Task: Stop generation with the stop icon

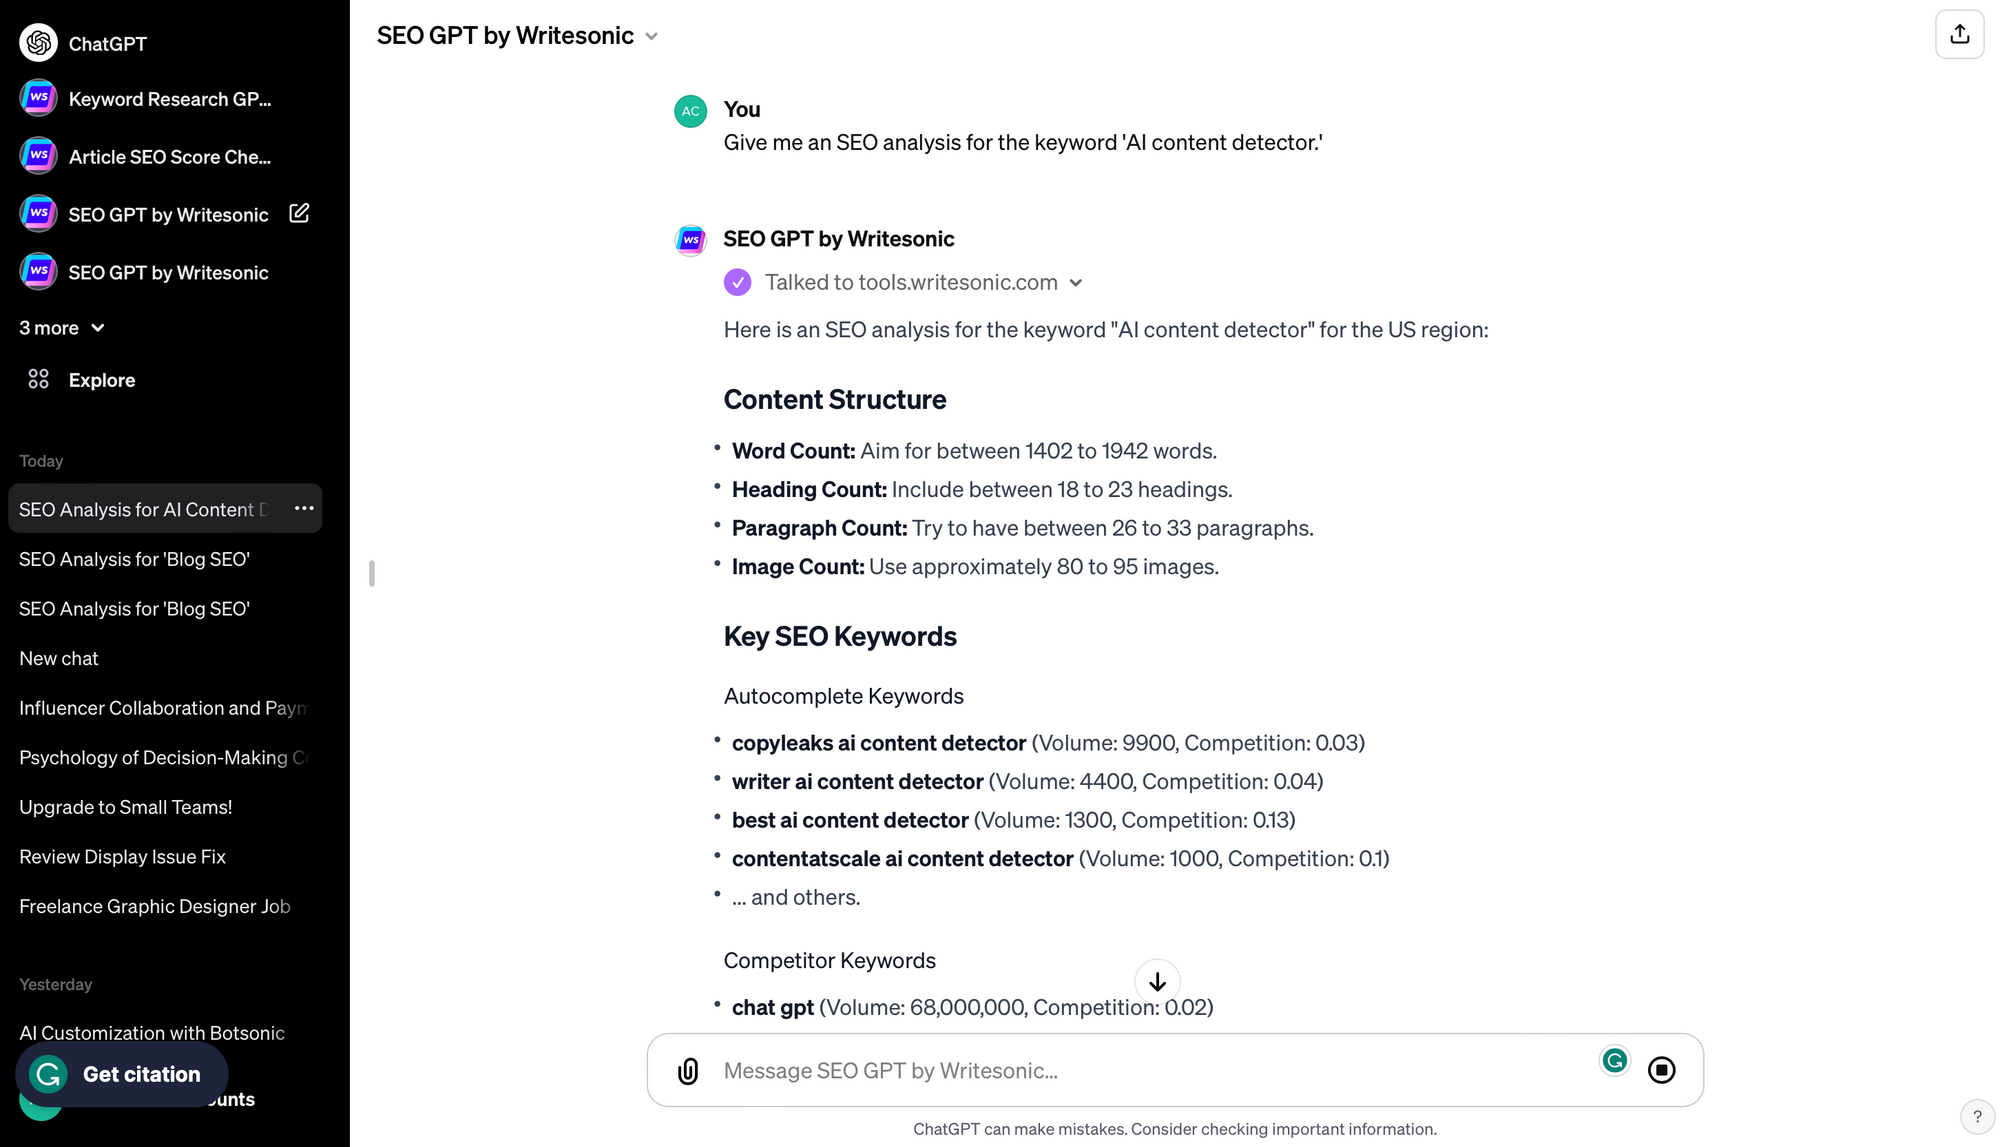Action: click(x=1663, y=1069)
